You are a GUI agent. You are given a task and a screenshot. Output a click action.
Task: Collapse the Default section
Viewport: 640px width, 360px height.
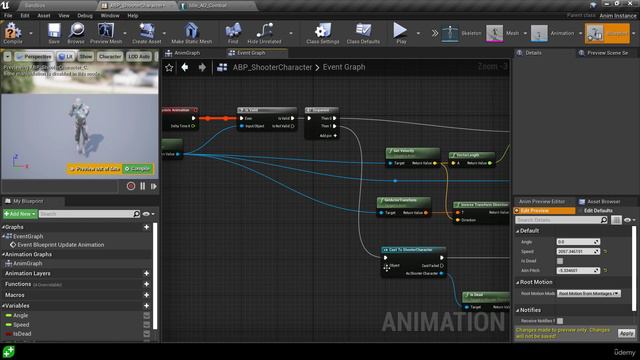pyautogui.click(x=518, y=231)
